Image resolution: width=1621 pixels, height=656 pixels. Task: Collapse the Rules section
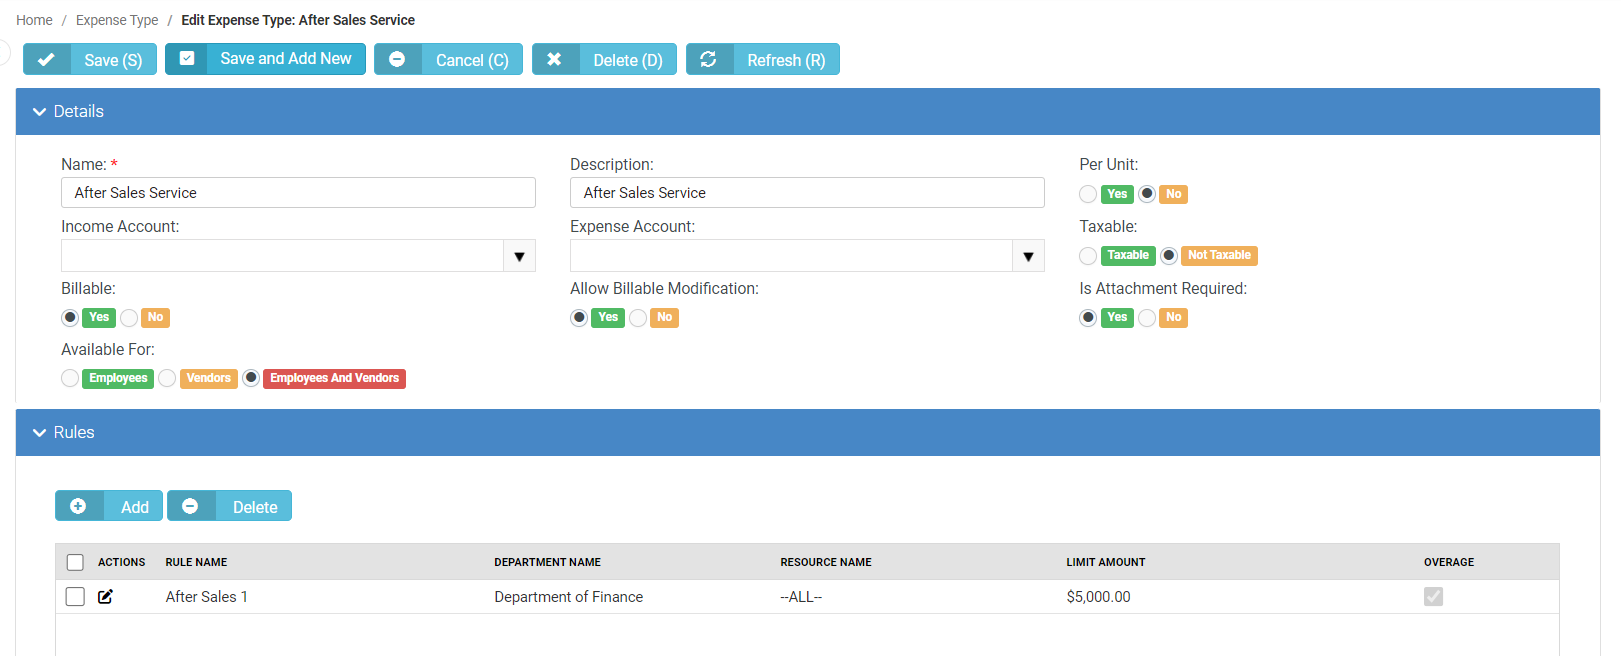coord(40,433)
